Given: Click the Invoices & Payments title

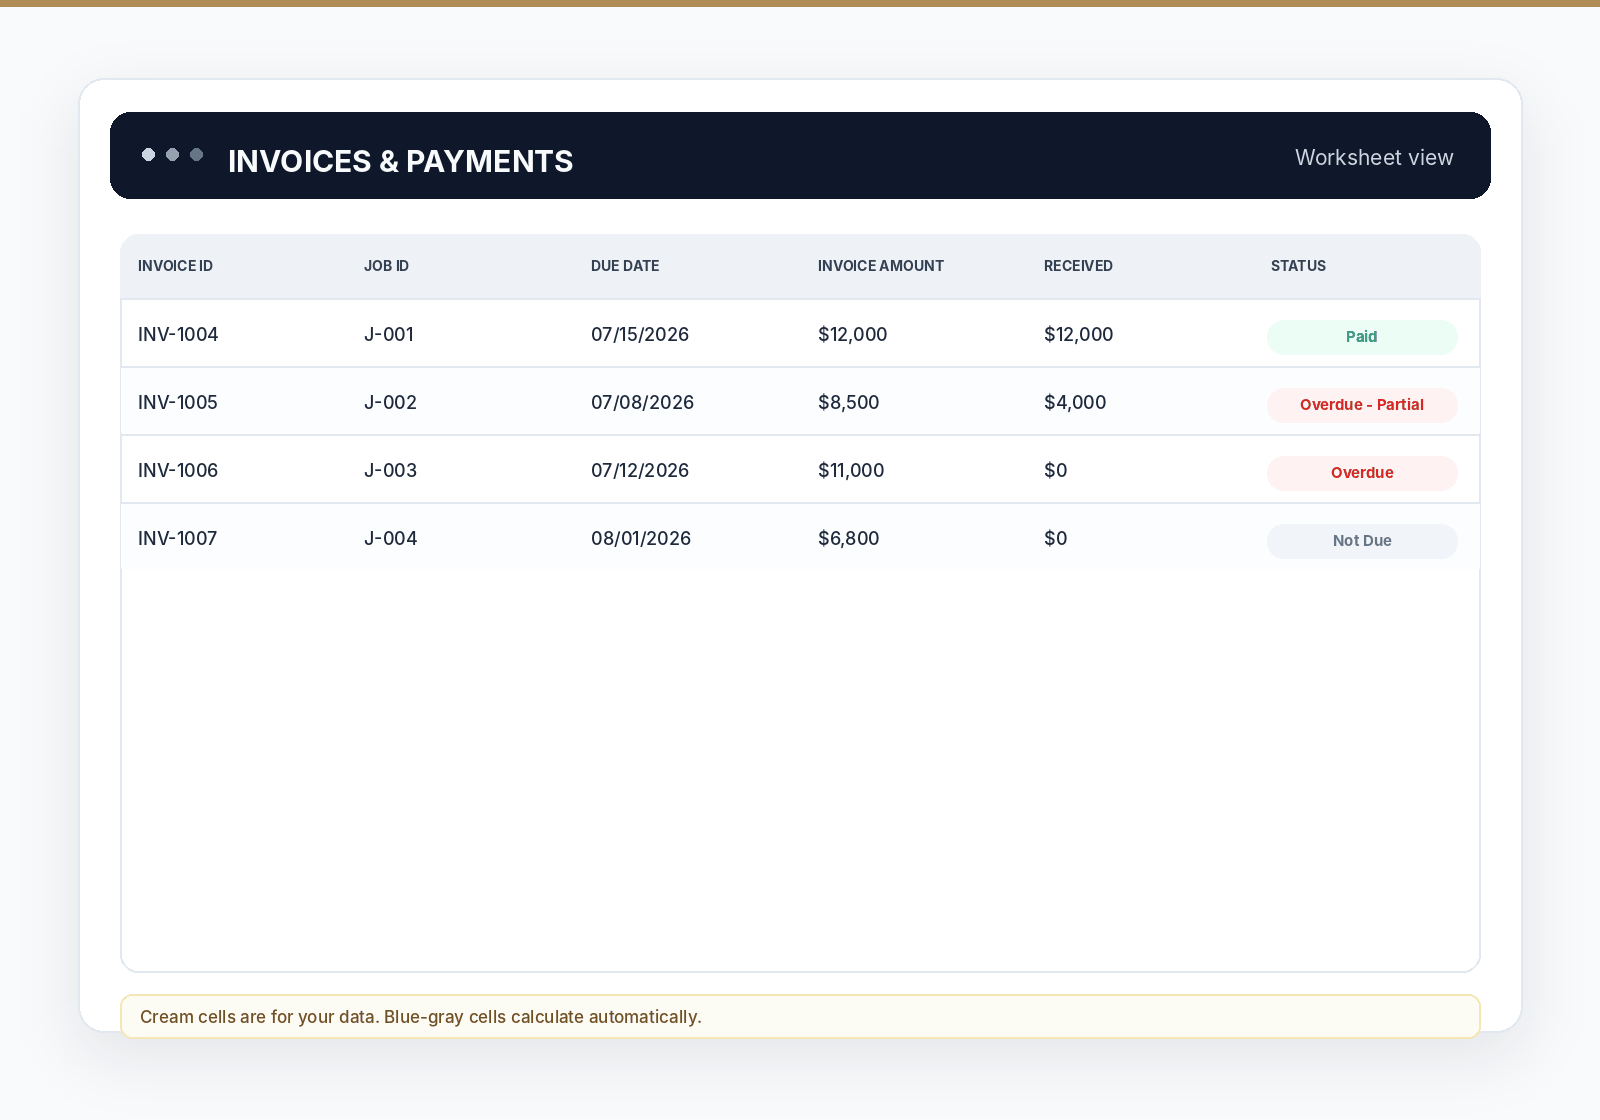Looking at the screenshot, I should coord(400,161).
